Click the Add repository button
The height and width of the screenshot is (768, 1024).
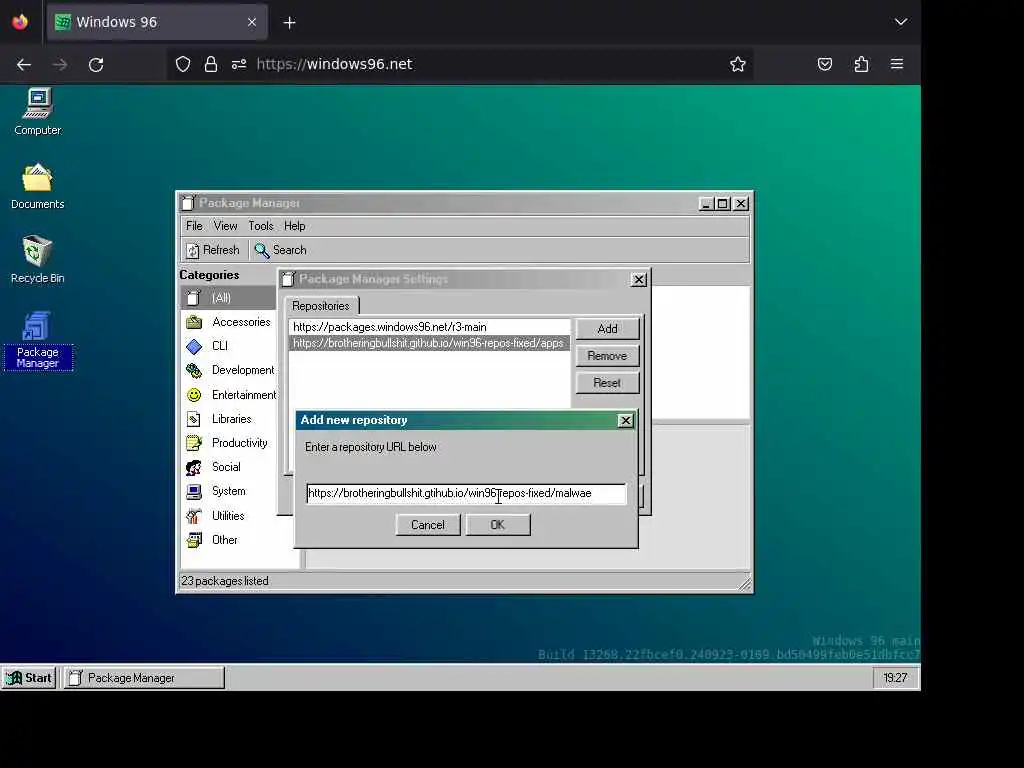coord(607,328)
